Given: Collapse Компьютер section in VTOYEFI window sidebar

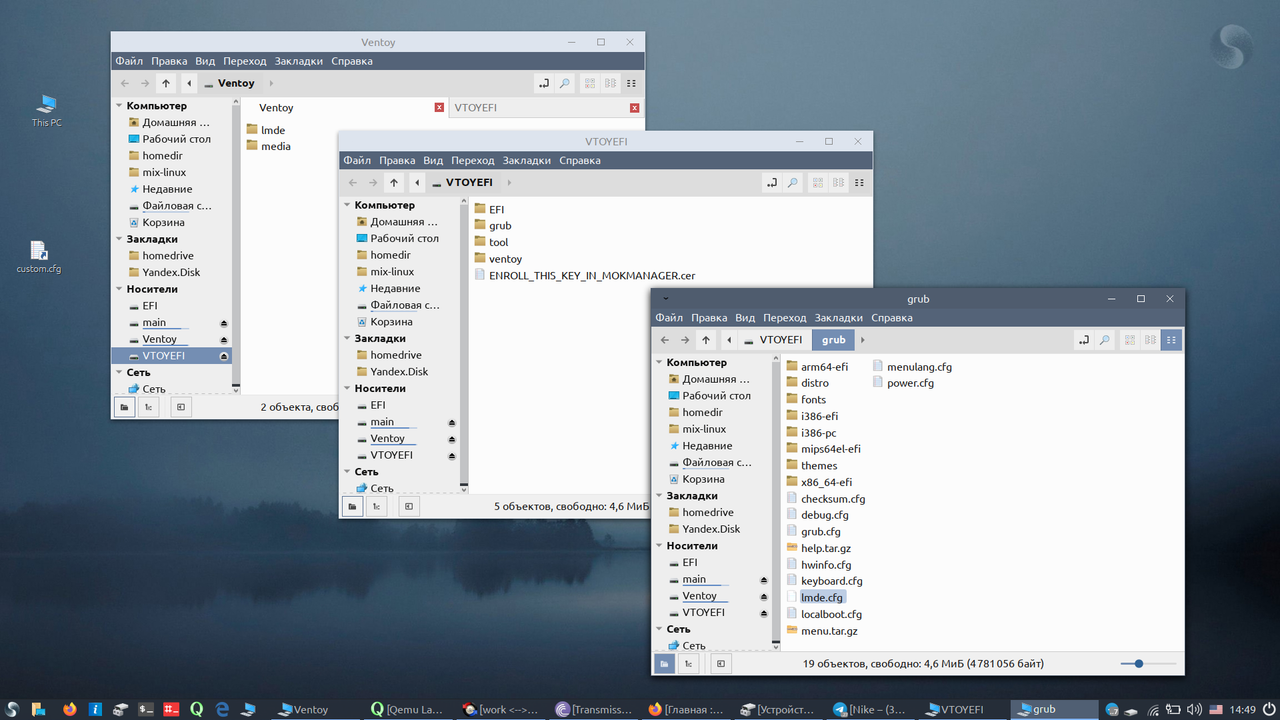Looking at the screenshot, I should pos(347,205).
